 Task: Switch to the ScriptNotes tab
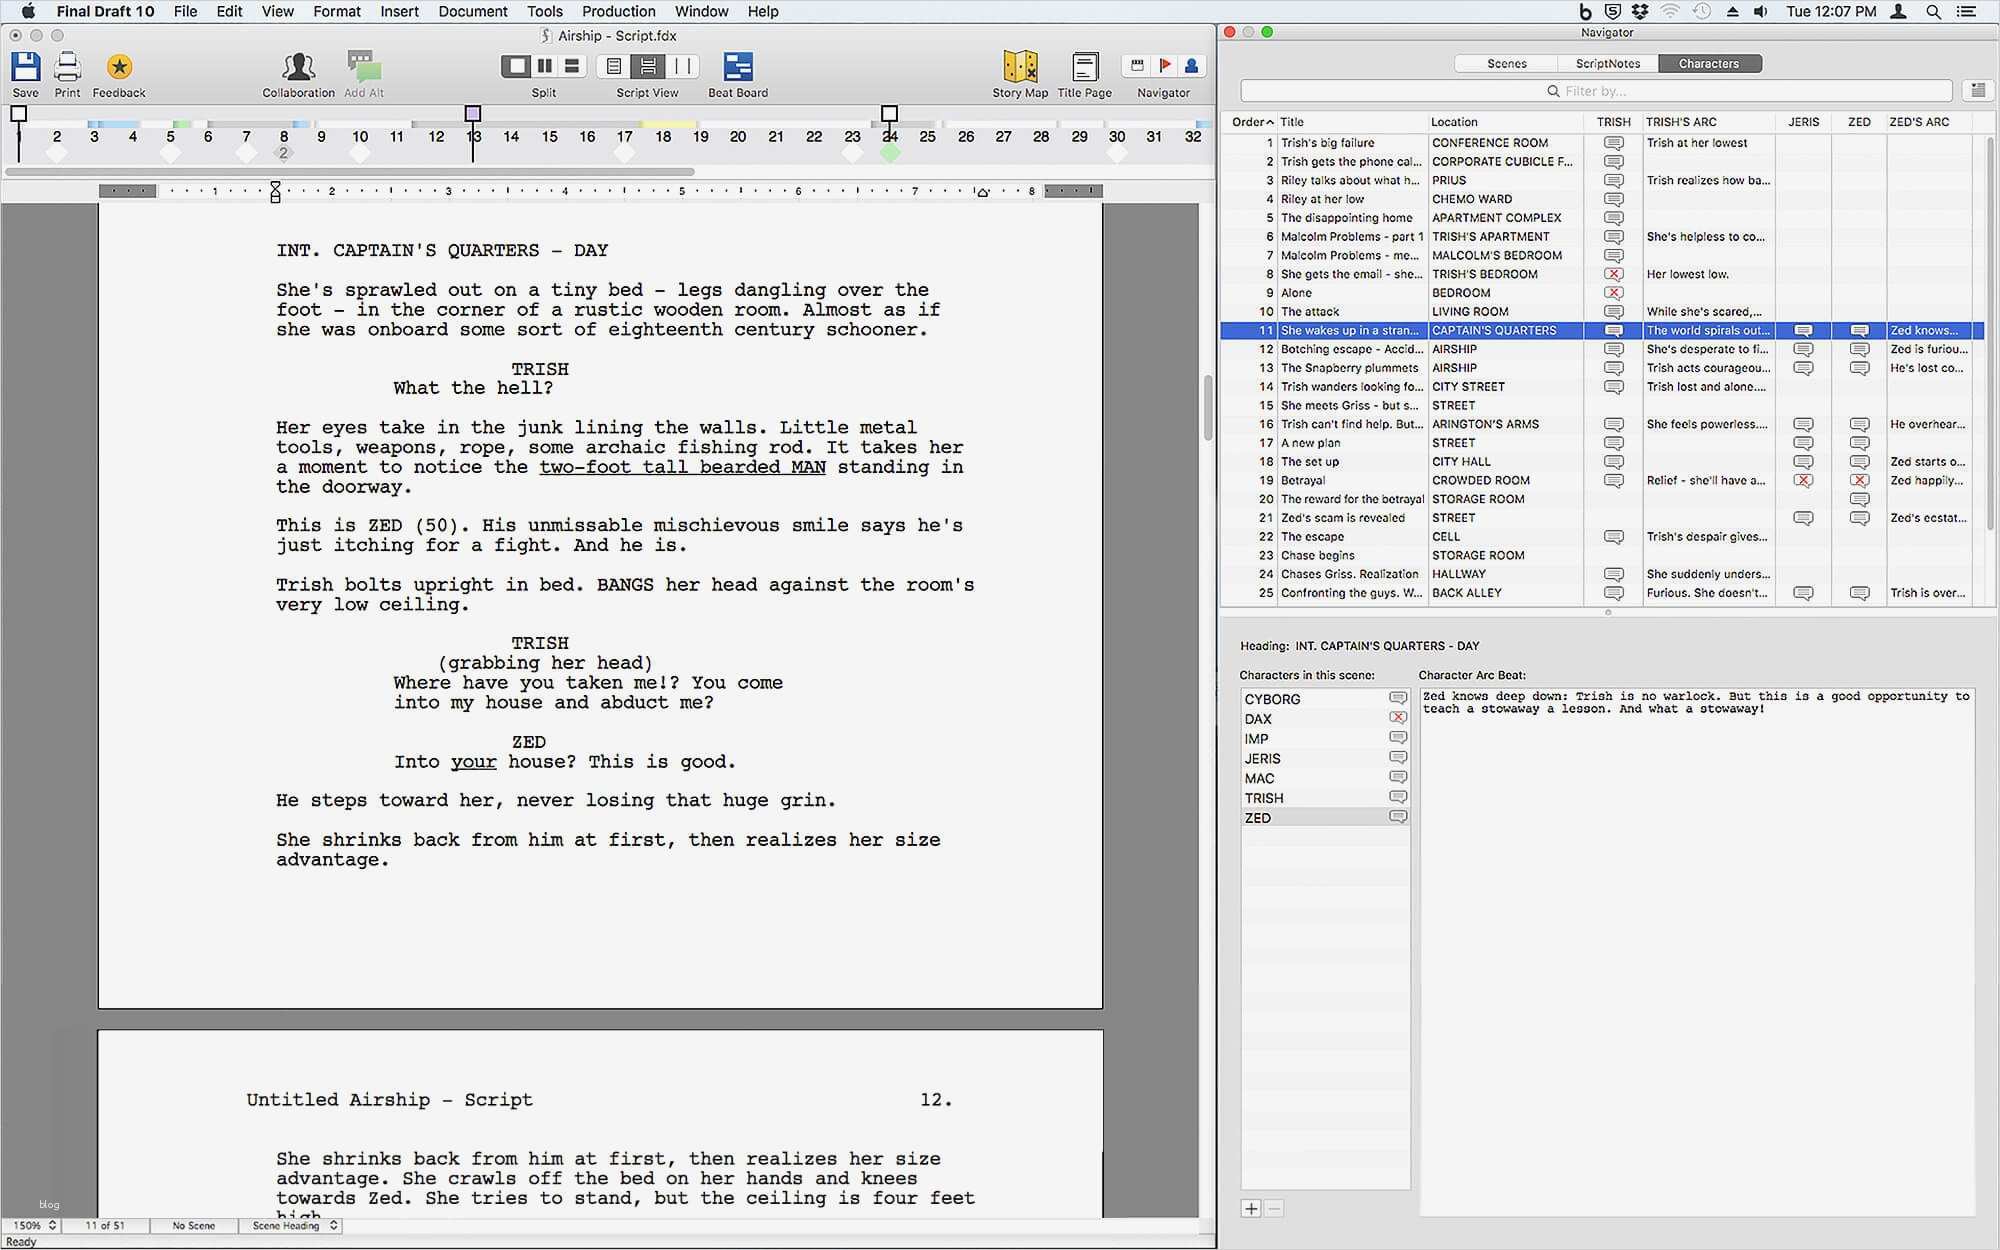click(1607, 64)
